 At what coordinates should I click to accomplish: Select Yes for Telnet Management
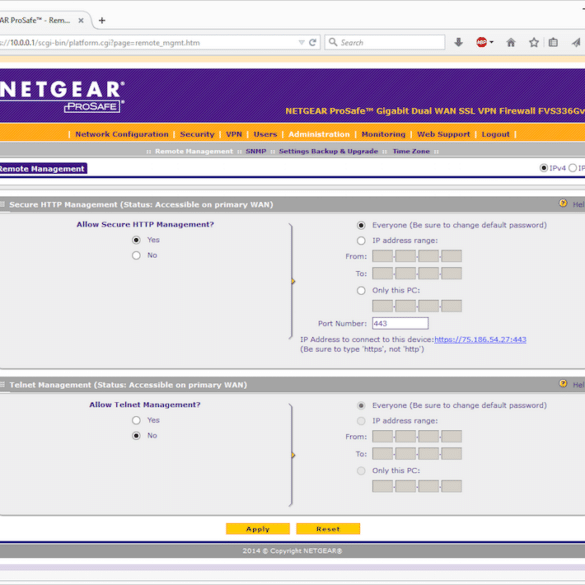coord(136,420)
